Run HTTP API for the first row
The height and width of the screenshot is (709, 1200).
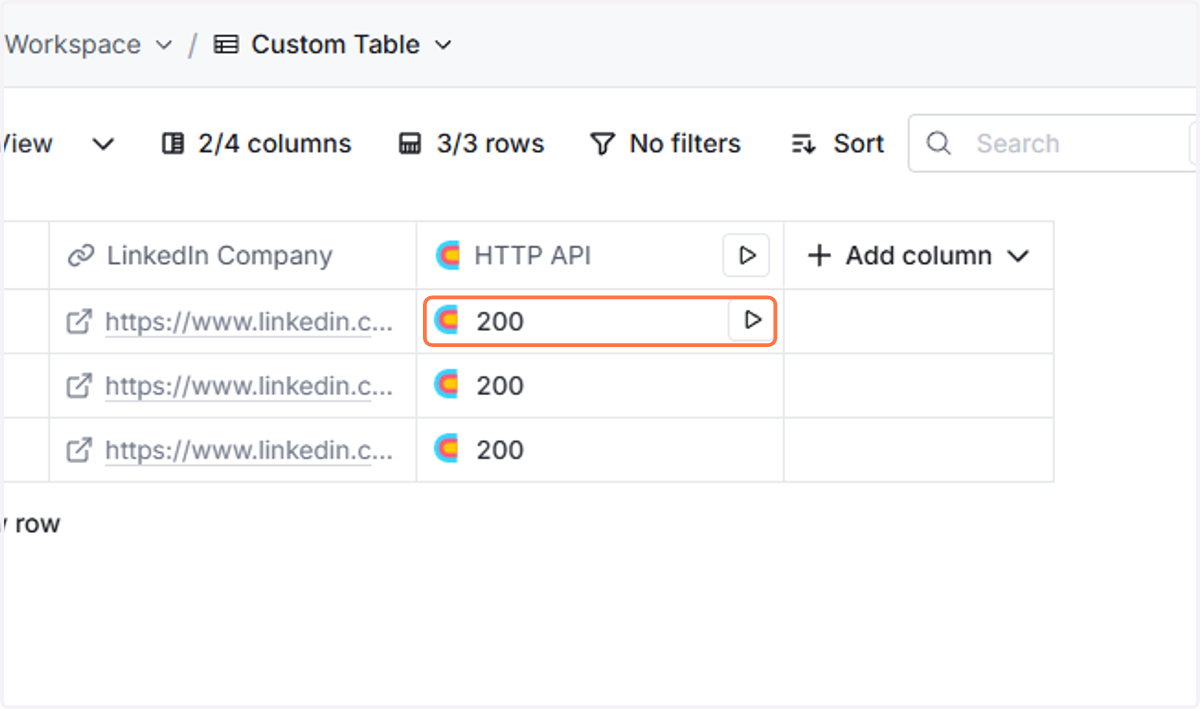753,320
